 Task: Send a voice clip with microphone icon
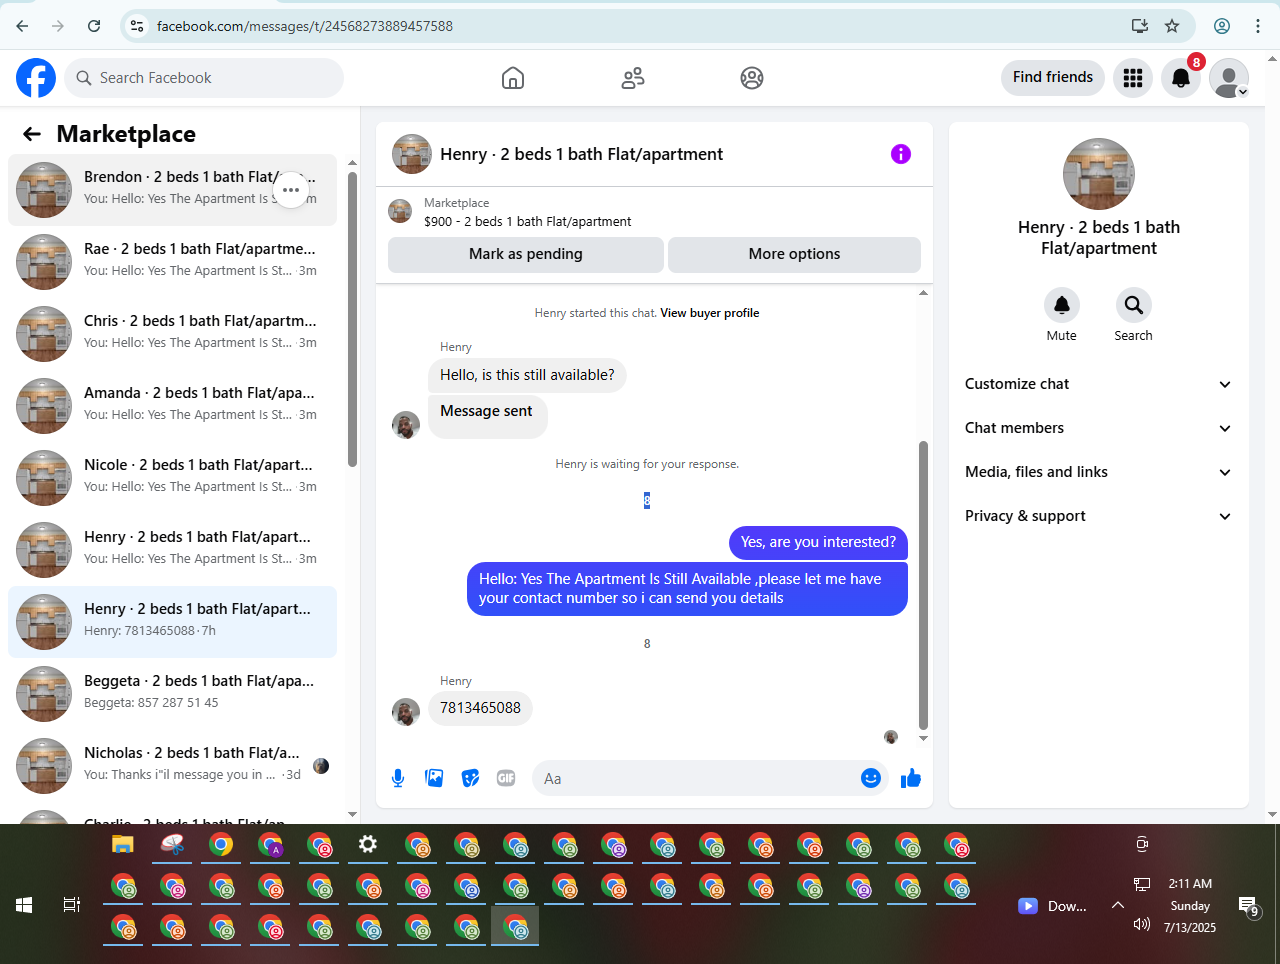coord(398,778)
